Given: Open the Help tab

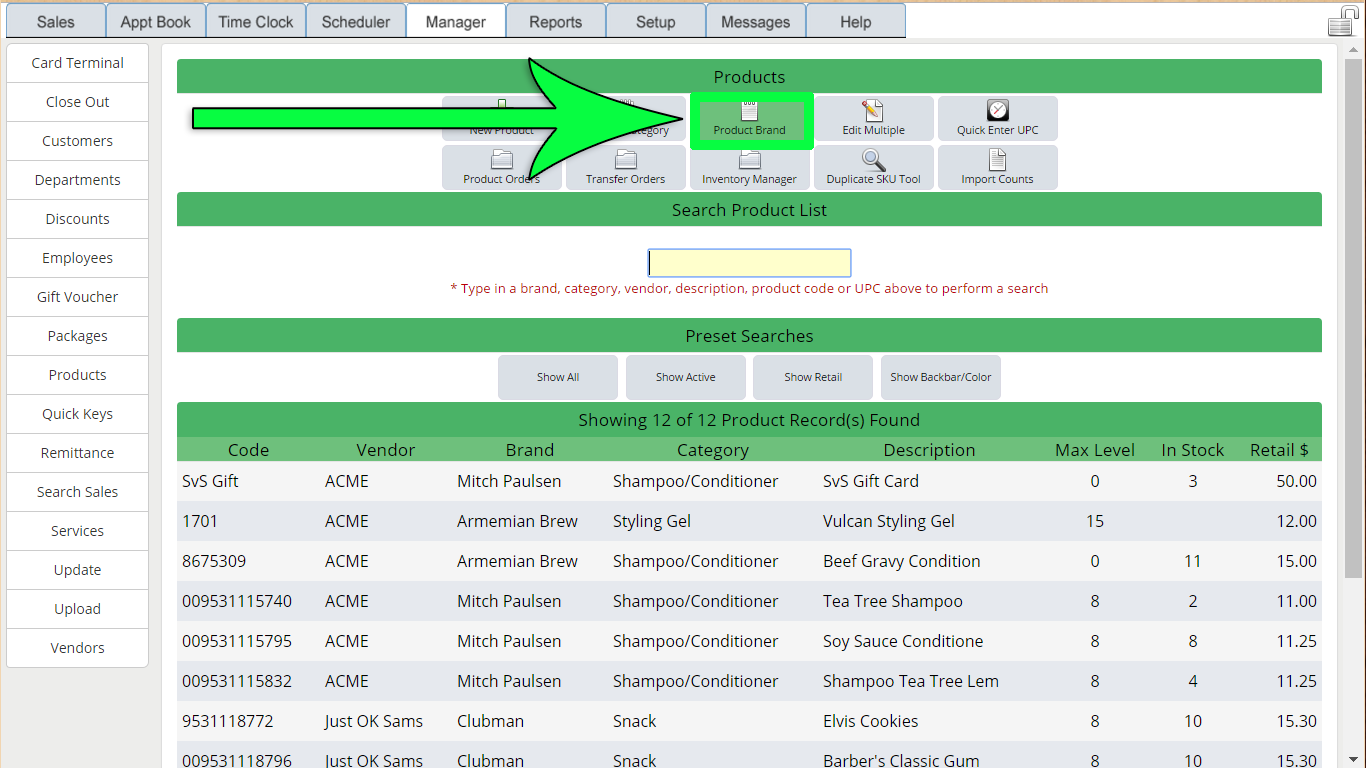Looking at the screenshot, I should coord(855,21).
